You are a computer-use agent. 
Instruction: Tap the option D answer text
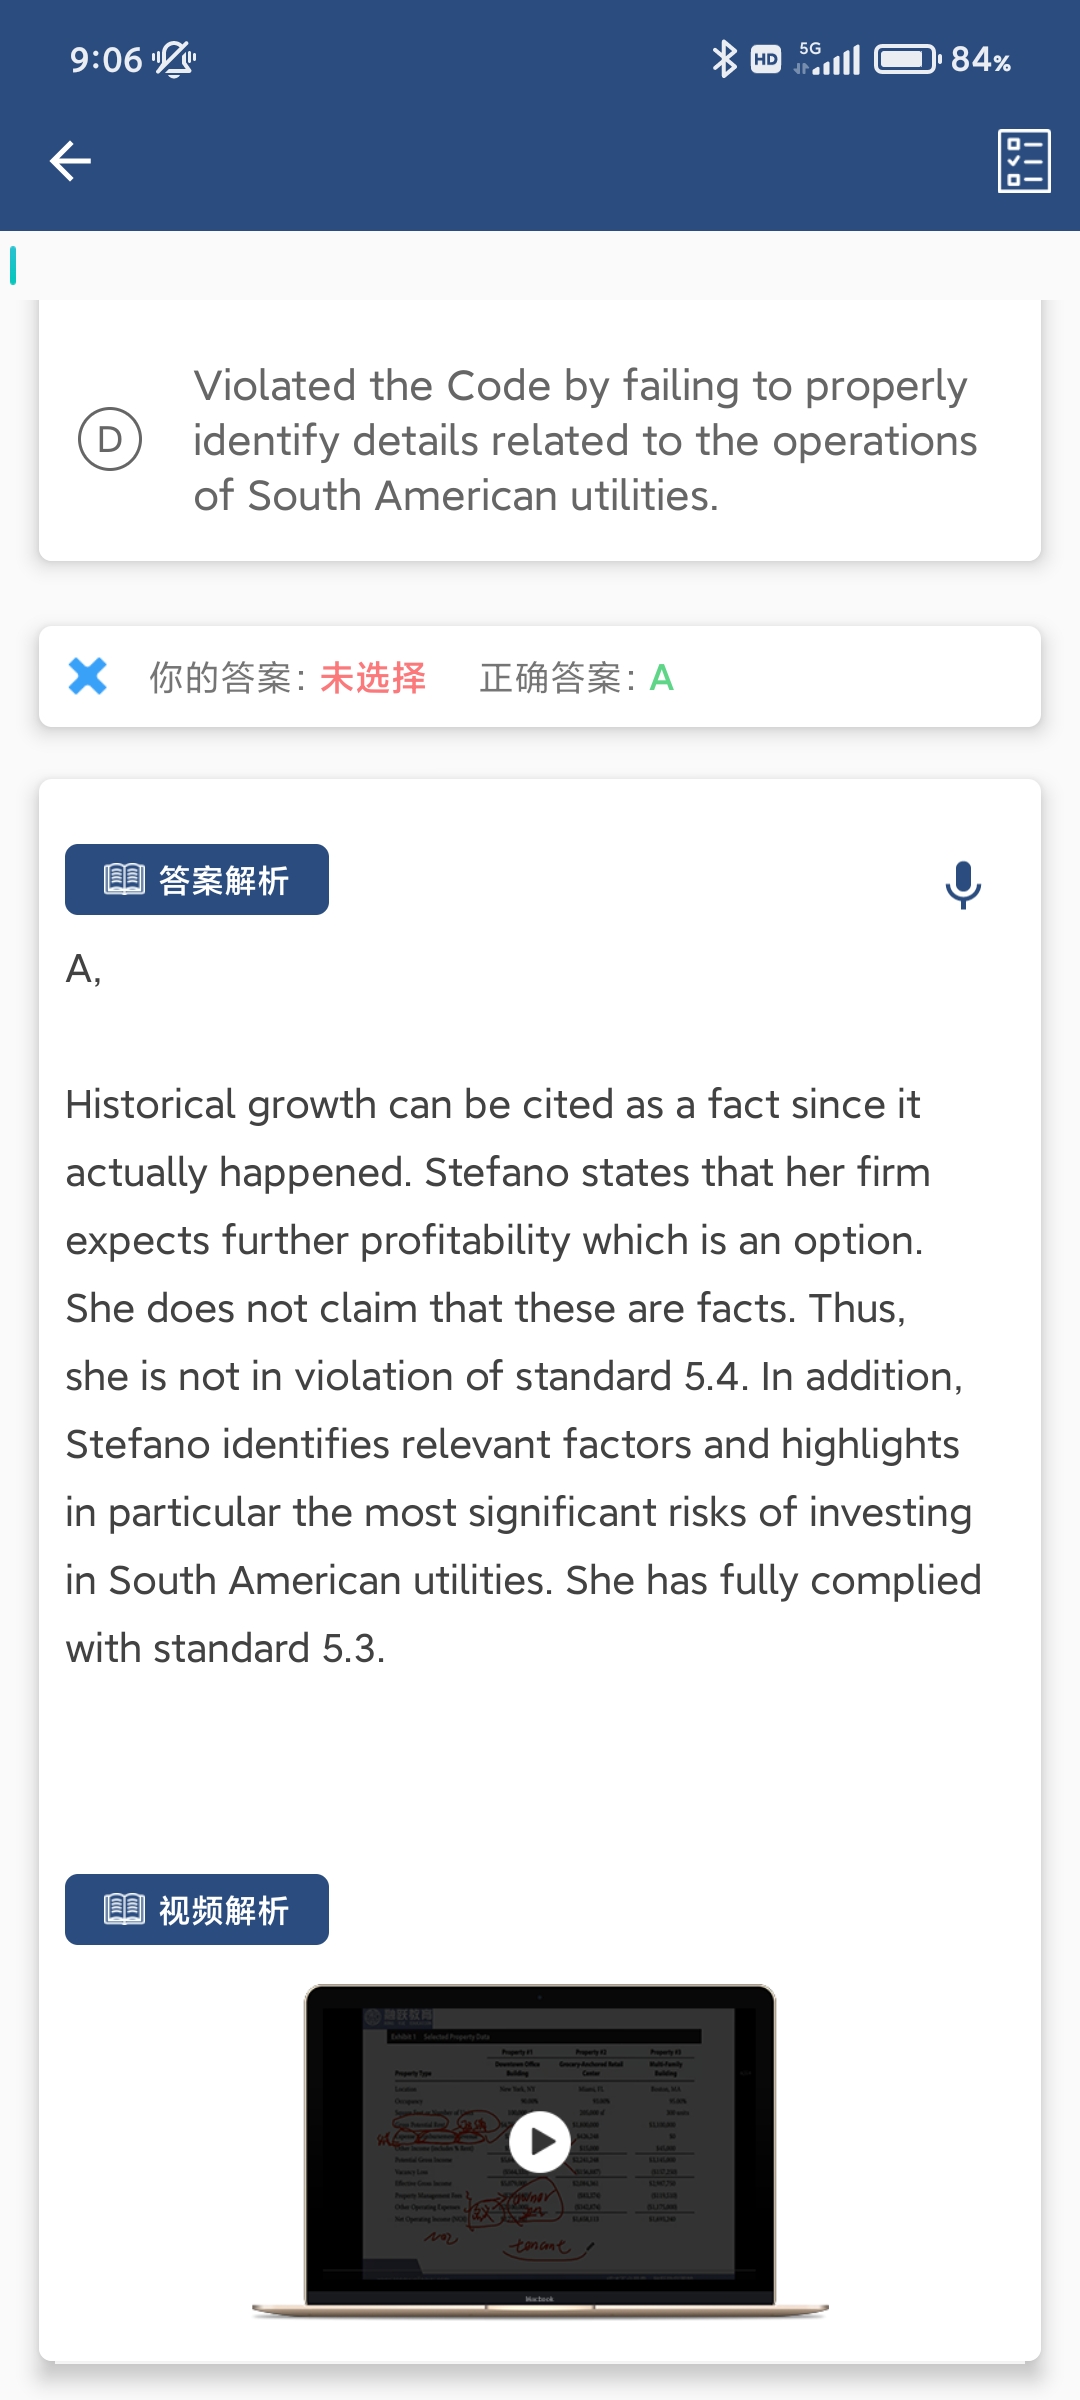(x=585, y=440)
